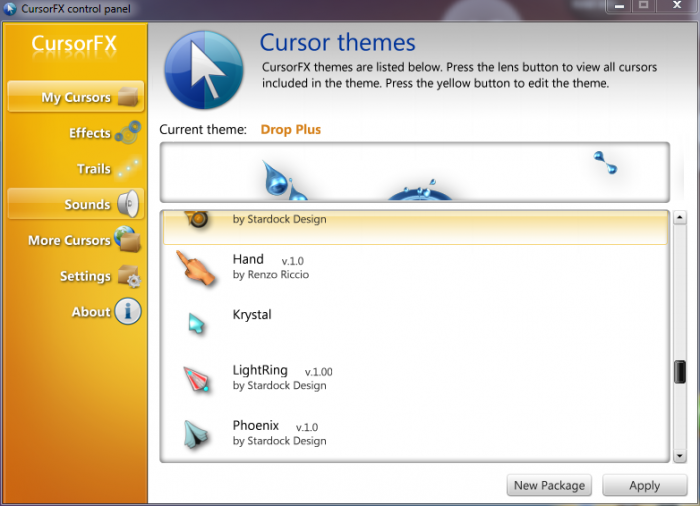This screenshot has width=700, height=506.
Task: Click the More Cursors globe icon
Action: coord(128,239)
